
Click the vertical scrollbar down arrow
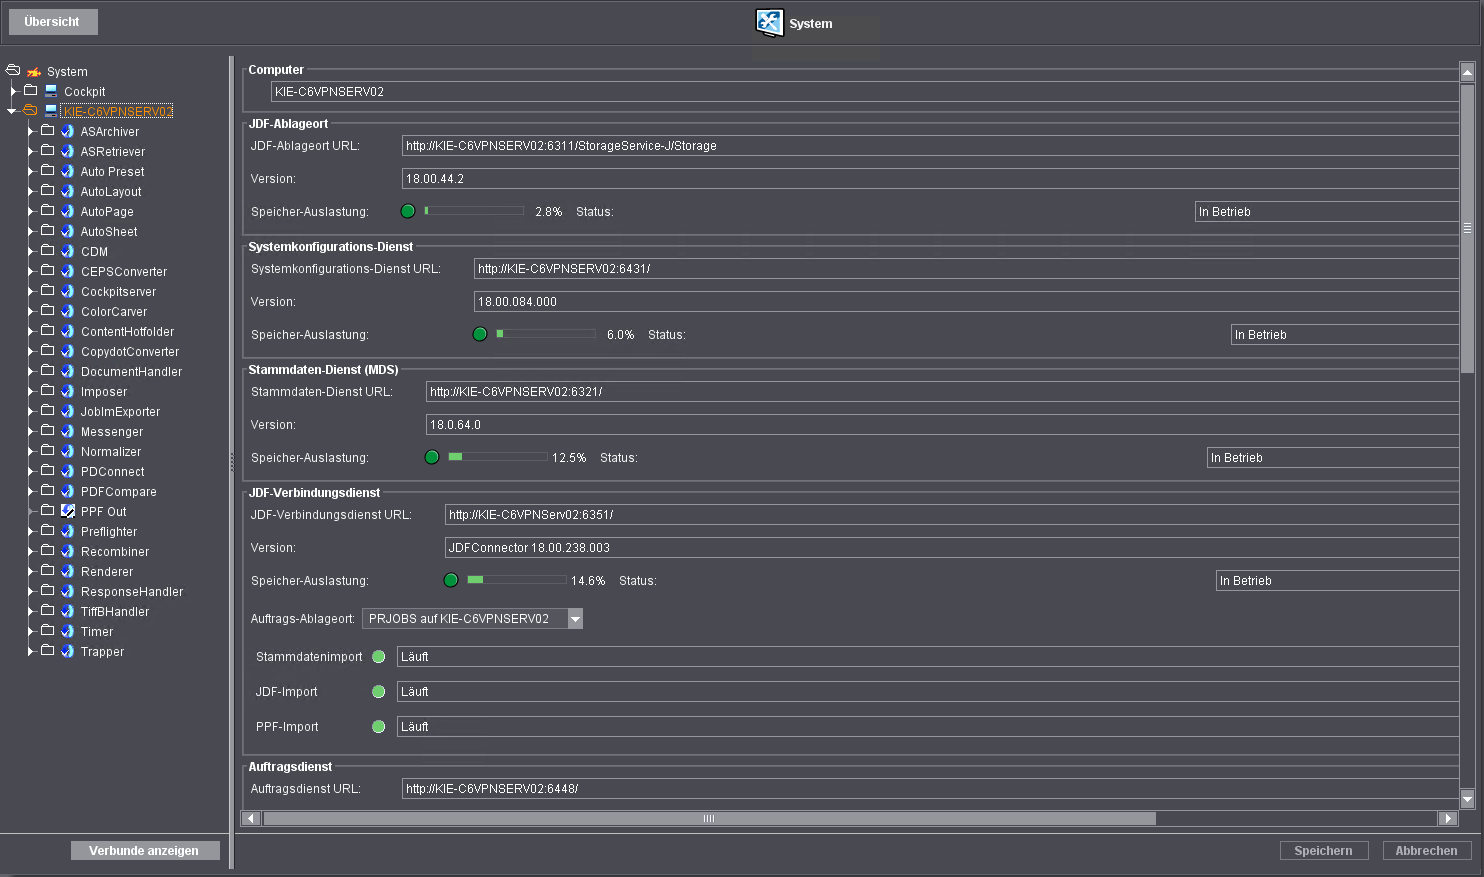(x=1467, y=798)
